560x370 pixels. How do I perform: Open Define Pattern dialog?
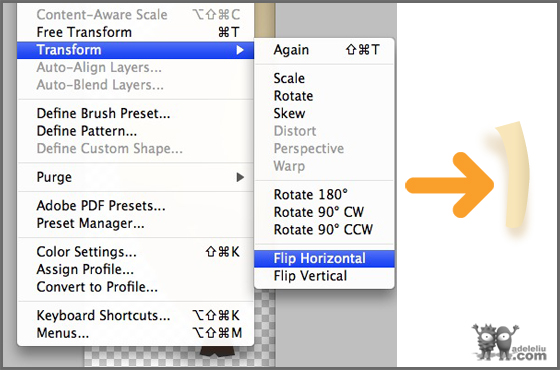[x=135, y=131]
